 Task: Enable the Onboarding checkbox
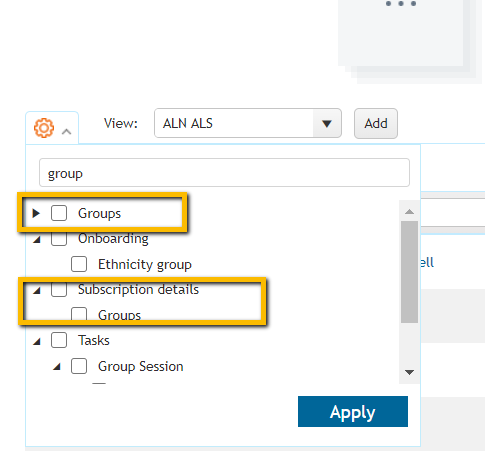point(59,239)
